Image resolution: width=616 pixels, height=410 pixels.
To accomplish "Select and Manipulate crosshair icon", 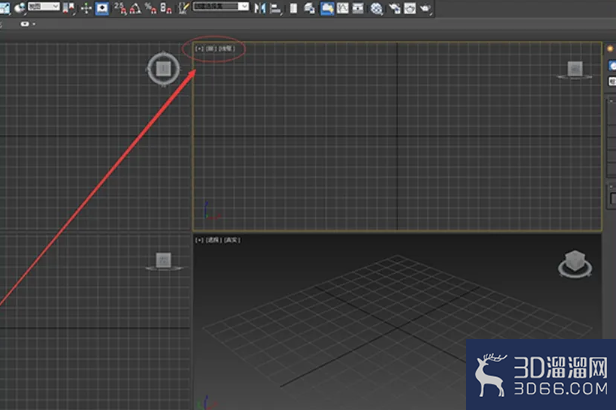I will point(86,8).
